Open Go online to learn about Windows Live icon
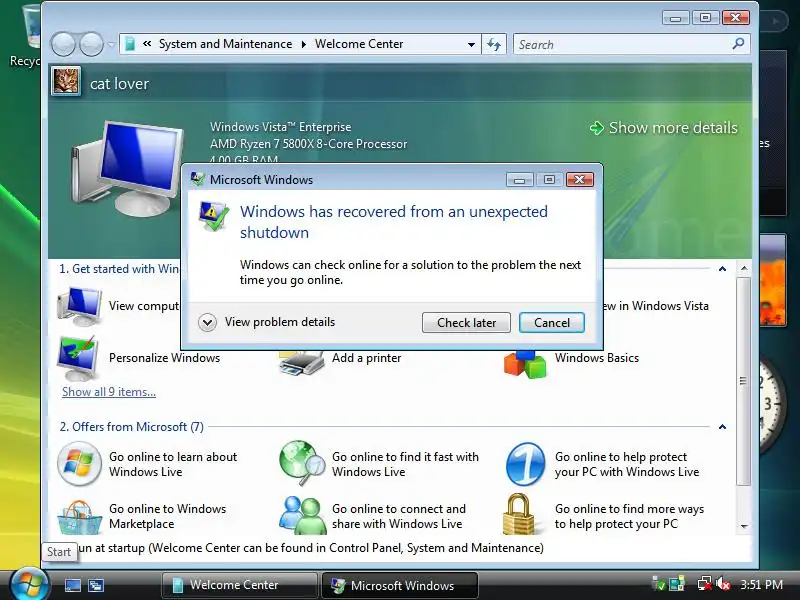The width and height of the screenshot is (800, 600). (79, 464)
